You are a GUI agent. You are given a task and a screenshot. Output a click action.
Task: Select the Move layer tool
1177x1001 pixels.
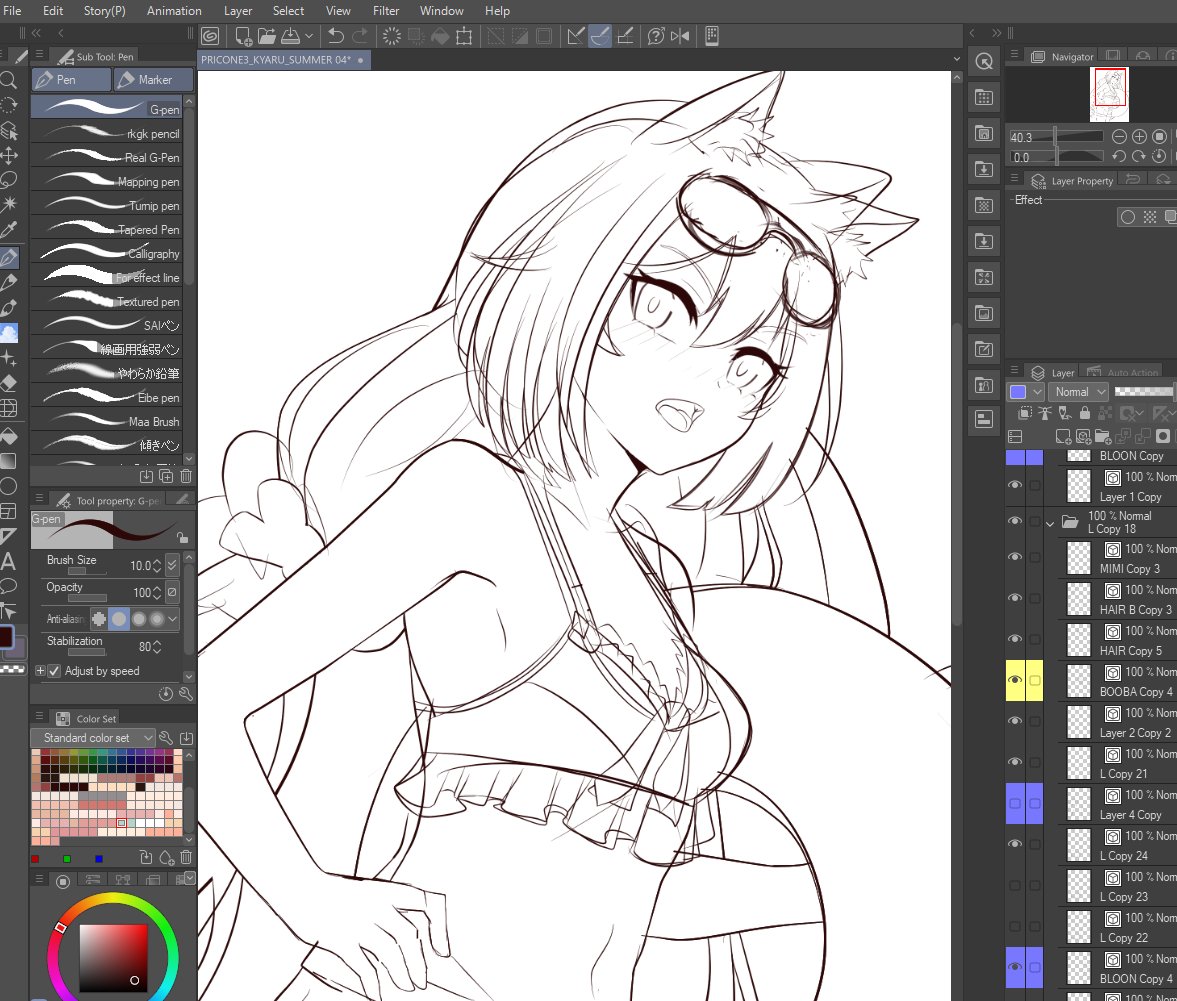pyautogui.click(x=9, y=155)
